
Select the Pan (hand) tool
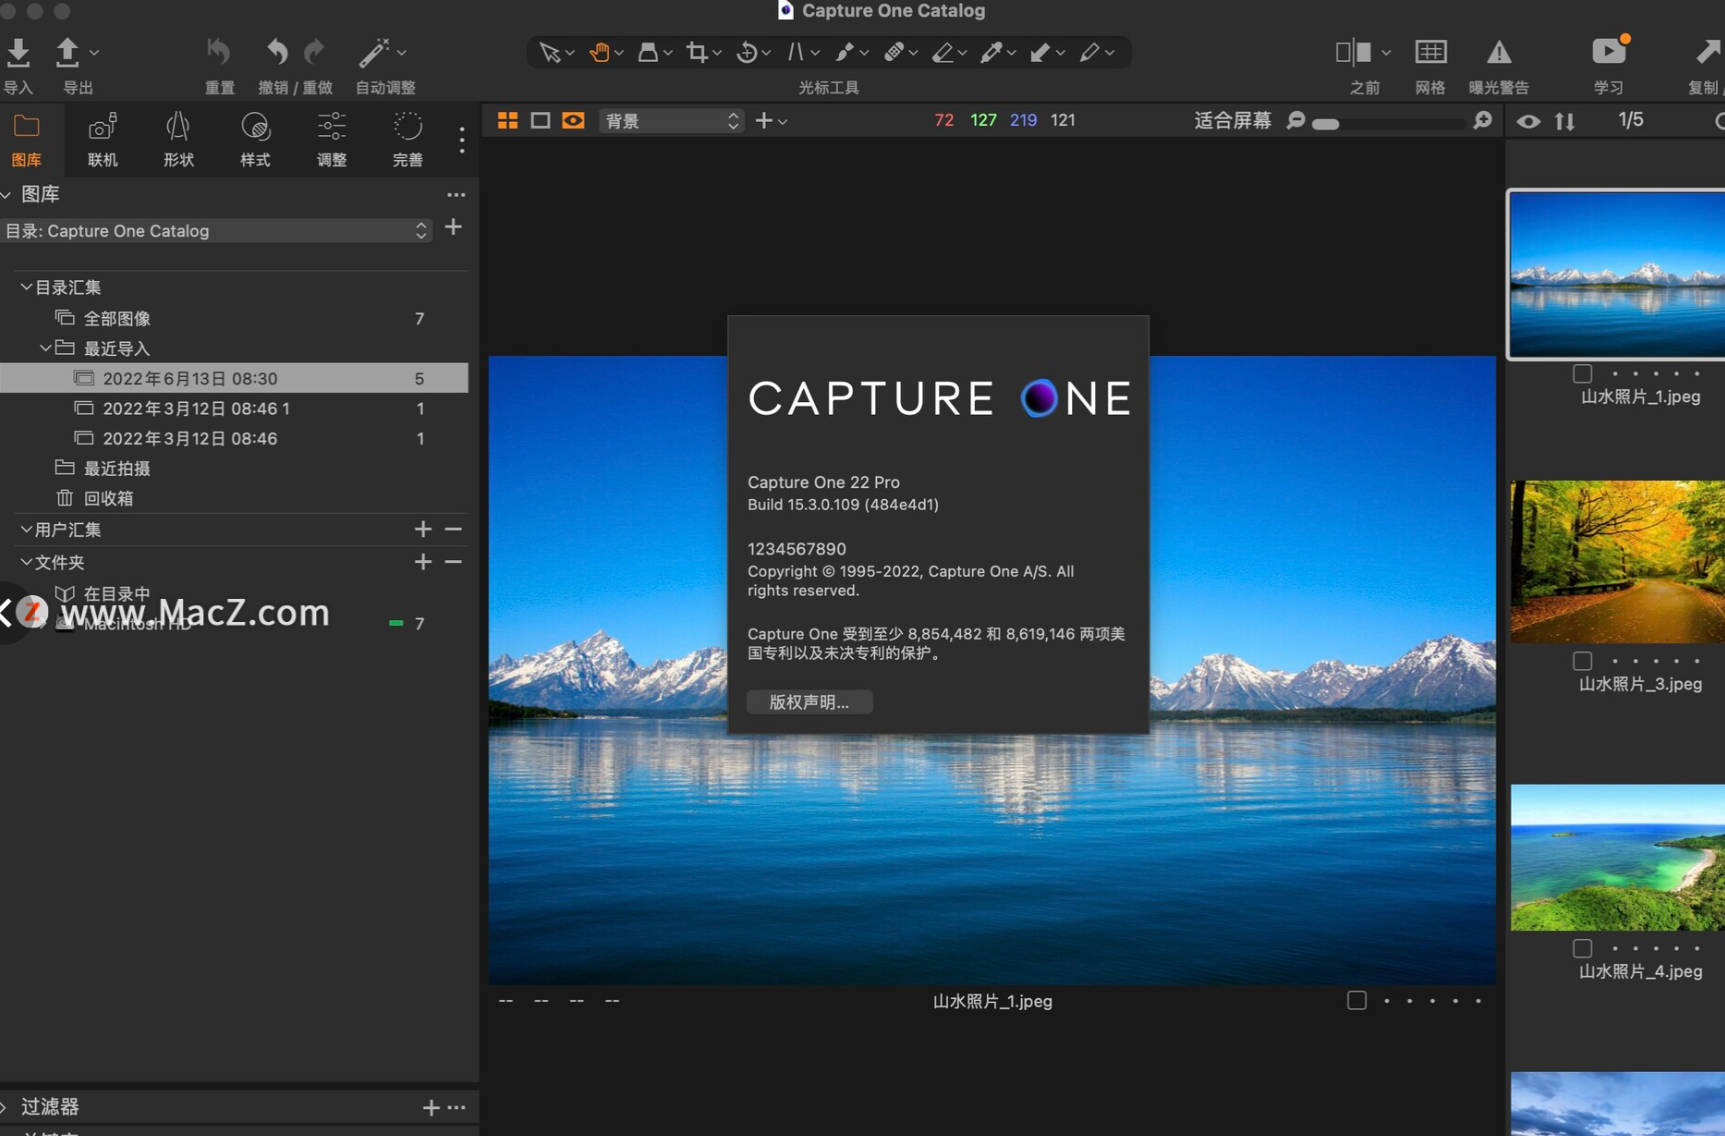(600, 52)
